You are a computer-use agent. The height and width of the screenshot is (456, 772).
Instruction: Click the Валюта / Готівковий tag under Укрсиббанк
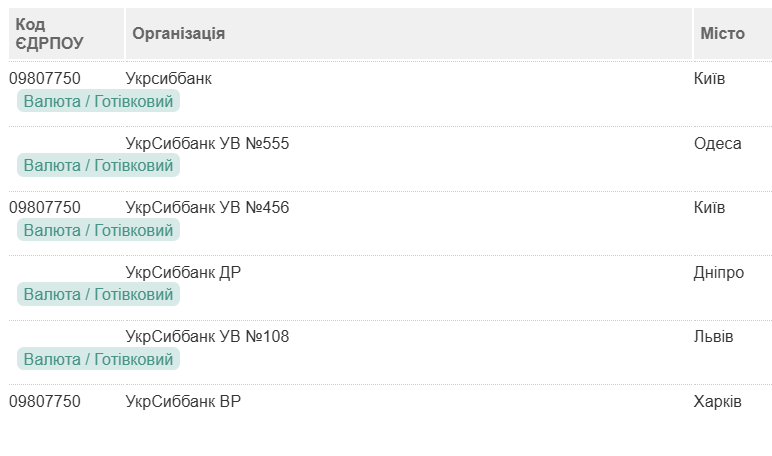pyautogui.click(x=98, y=101)
